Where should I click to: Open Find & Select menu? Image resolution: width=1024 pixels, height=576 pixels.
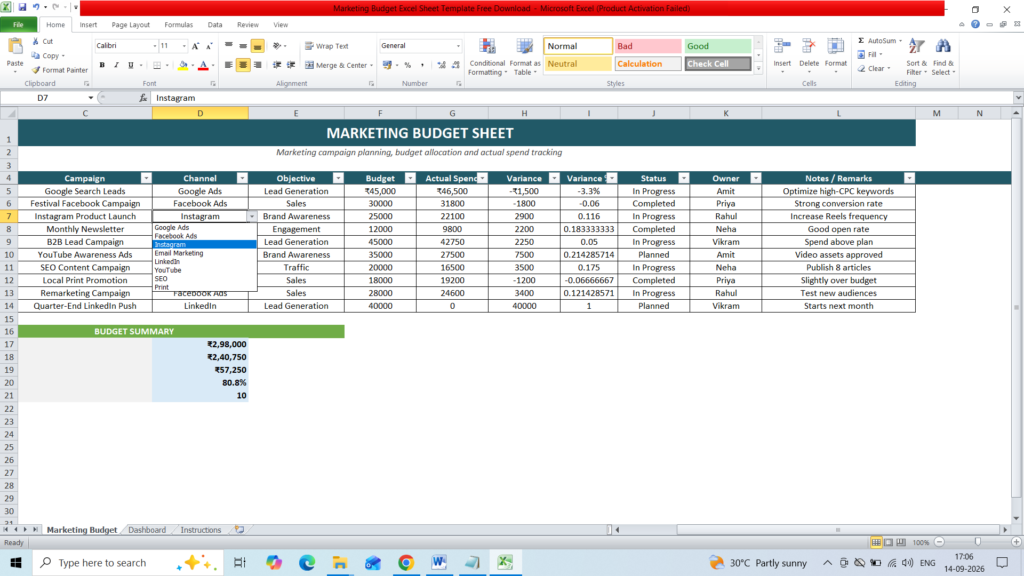click(x=943, y=57)
